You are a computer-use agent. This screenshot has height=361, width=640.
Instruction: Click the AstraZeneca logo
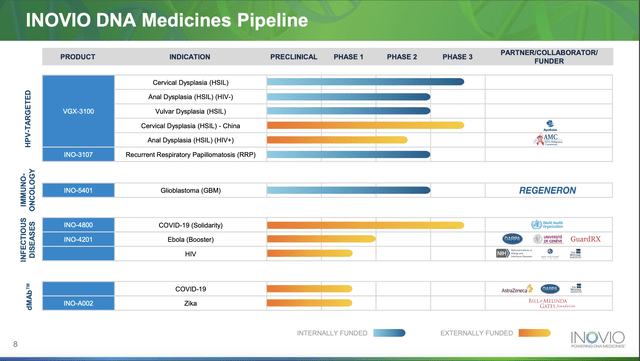click(x=517, y=289)
